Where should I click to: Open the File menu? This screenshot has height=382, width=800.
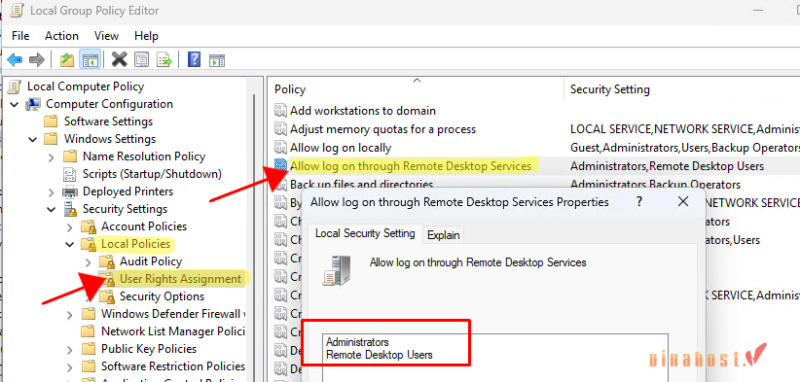(20, 36)
